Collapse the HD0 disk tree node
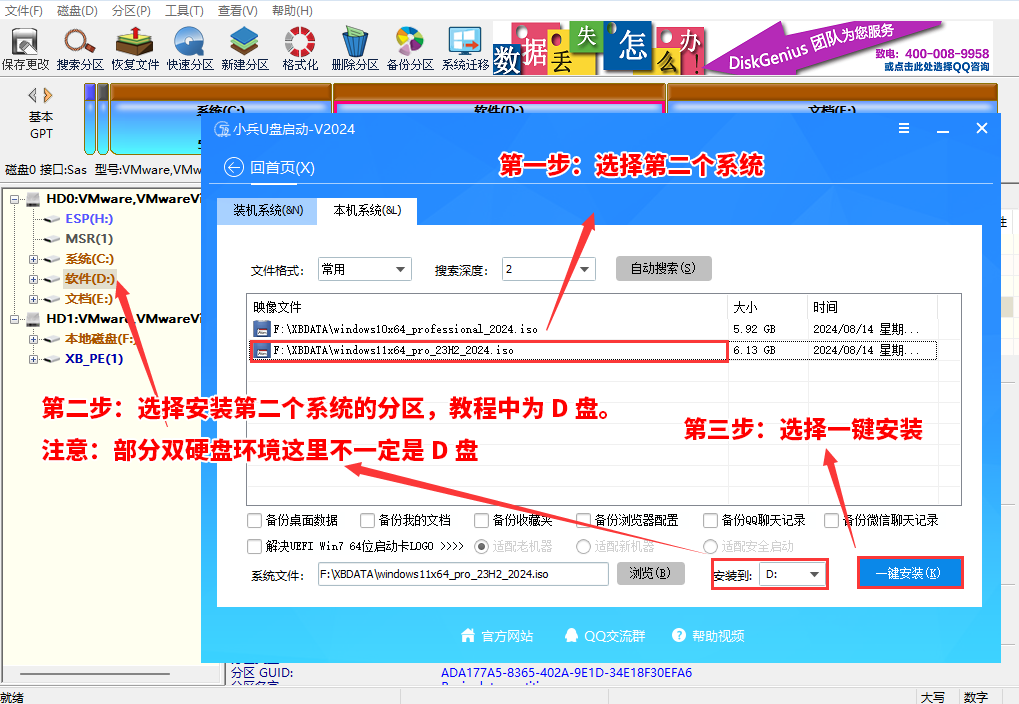1019x704 pixels. [x=15, y=199]
